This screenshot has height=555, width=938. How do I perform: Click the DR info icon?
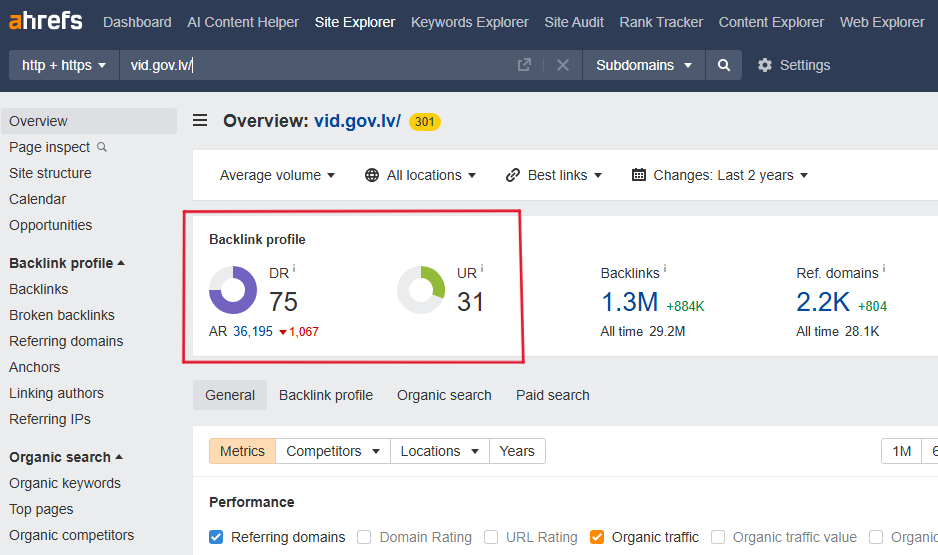[294, 269]
